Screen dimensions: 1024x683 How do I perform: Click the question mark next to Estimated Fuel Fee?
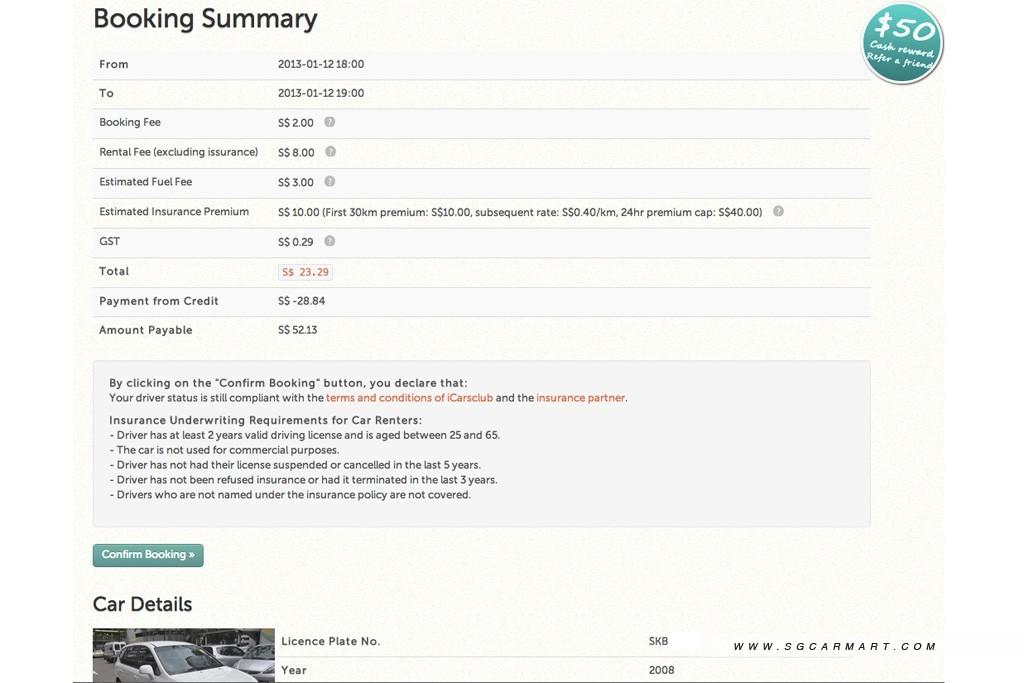tap(329, 182)
